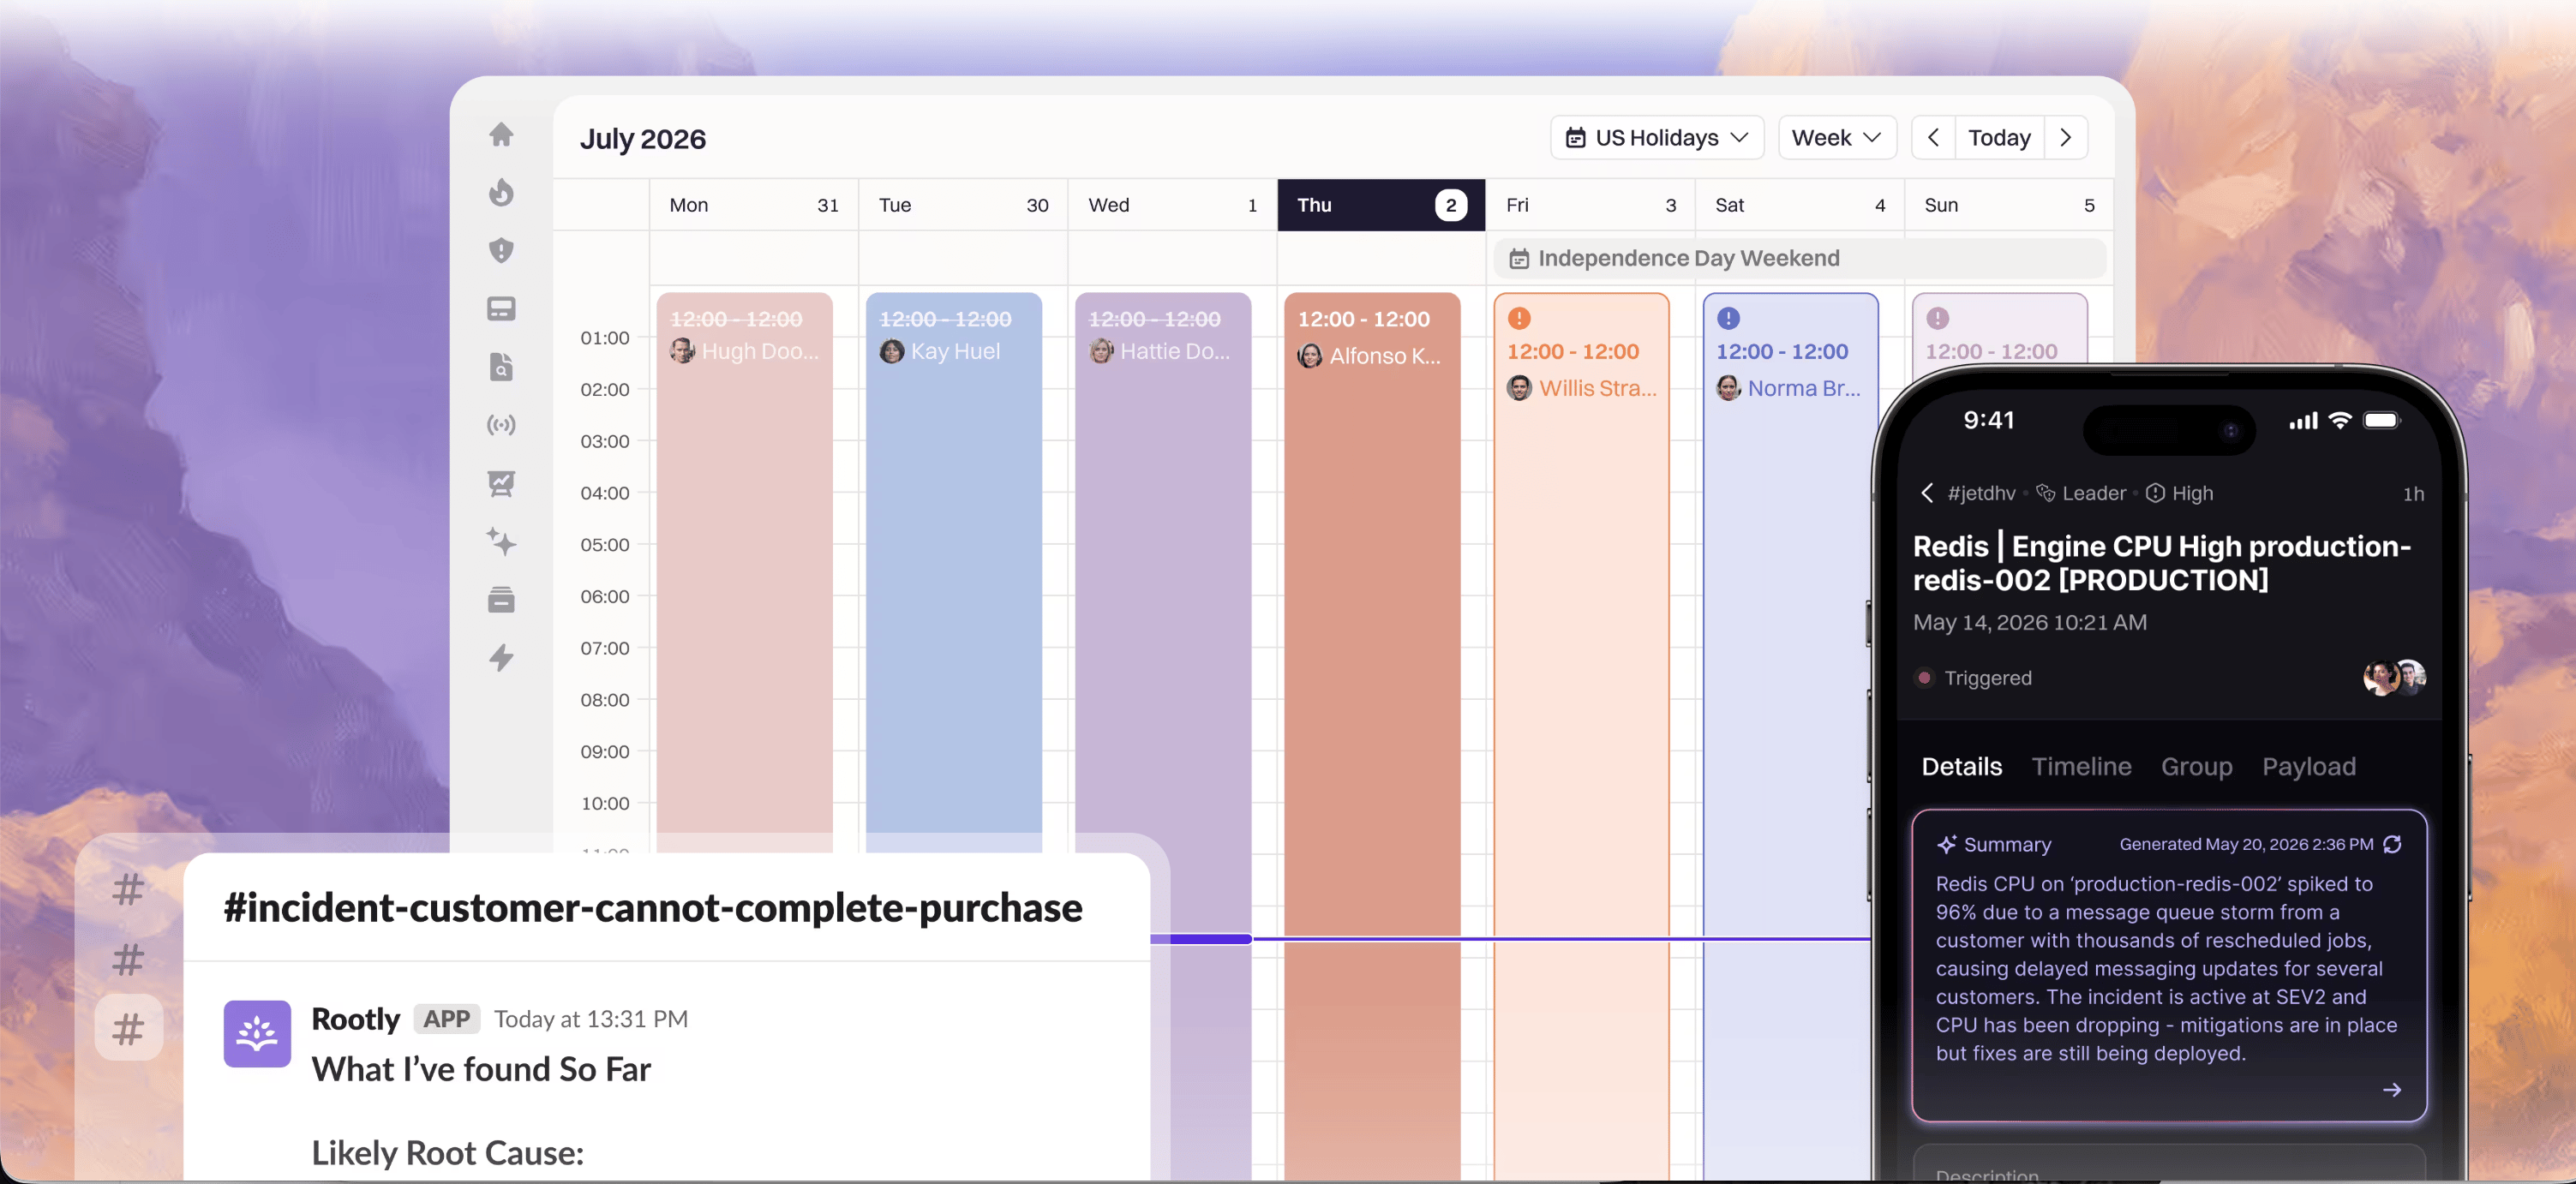Image resolution: width=2576 pixels, height=1184 pixels.
Task: Select the Fri 3 day header
Action: click(x=1590, y=205)
